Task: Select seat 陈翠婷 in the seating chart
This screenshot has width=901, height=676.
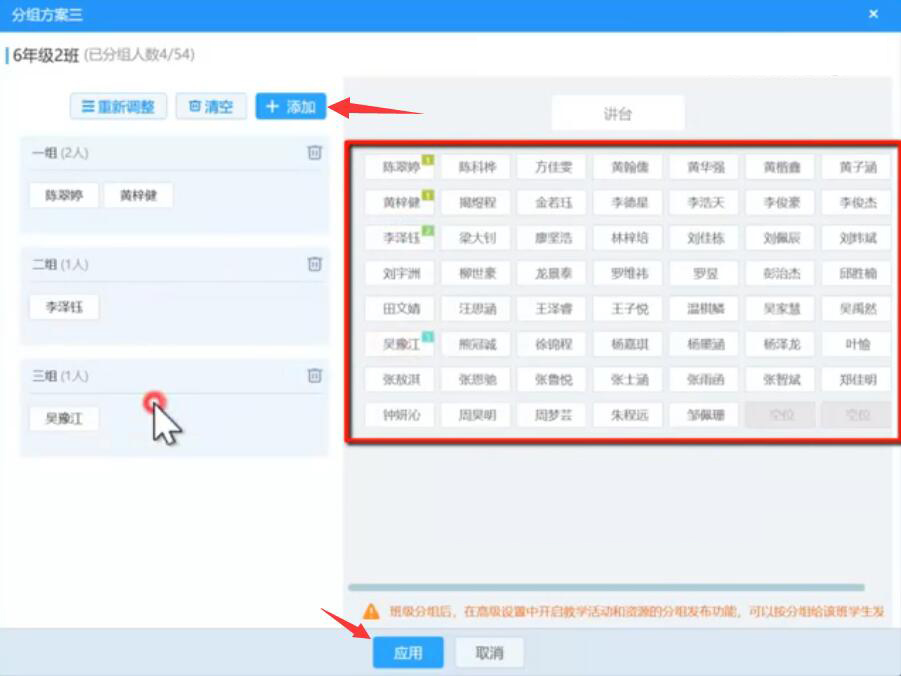Action: click(400, 167)
